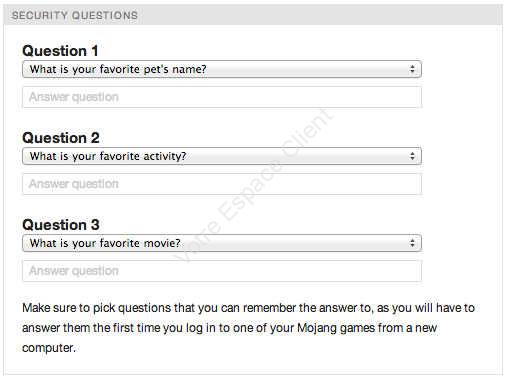The image size is (509, 378).
Task: Focus the answer field under Question 2
Action: 222,184
